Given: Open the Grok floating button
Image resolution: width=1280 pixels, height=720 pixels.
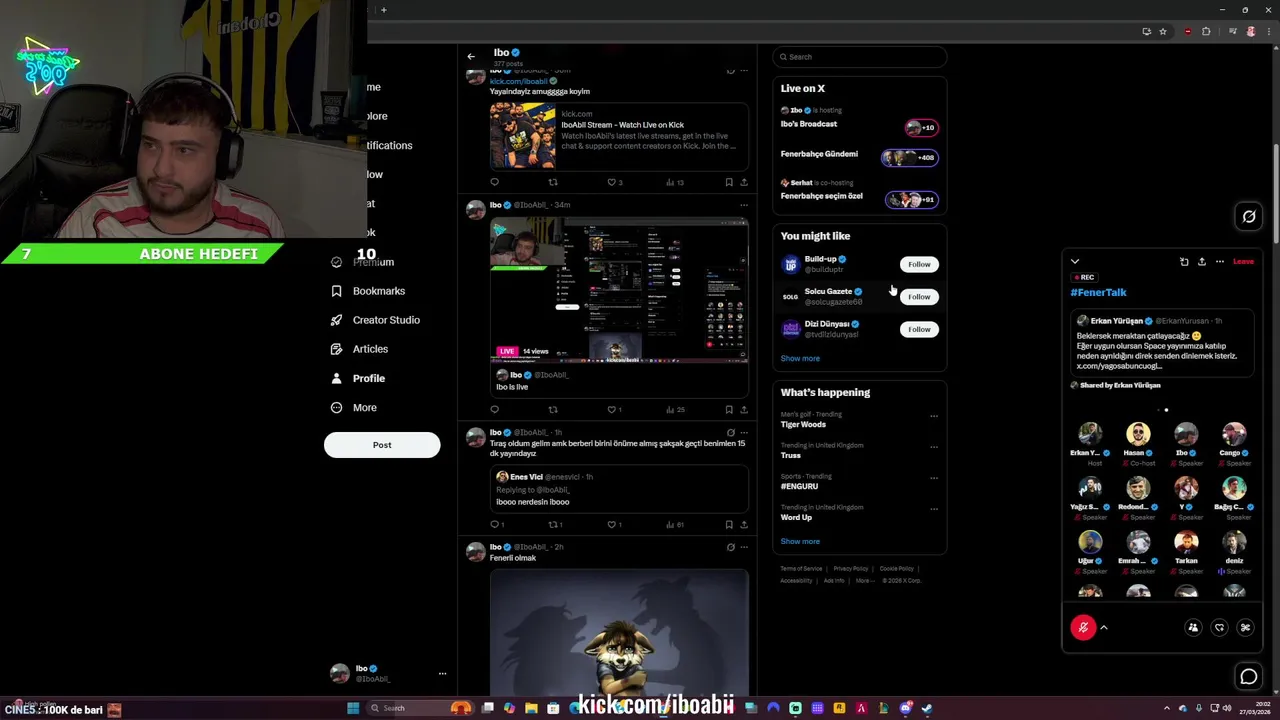Looking at the screenshot, I should click(x=1249, y=216).
